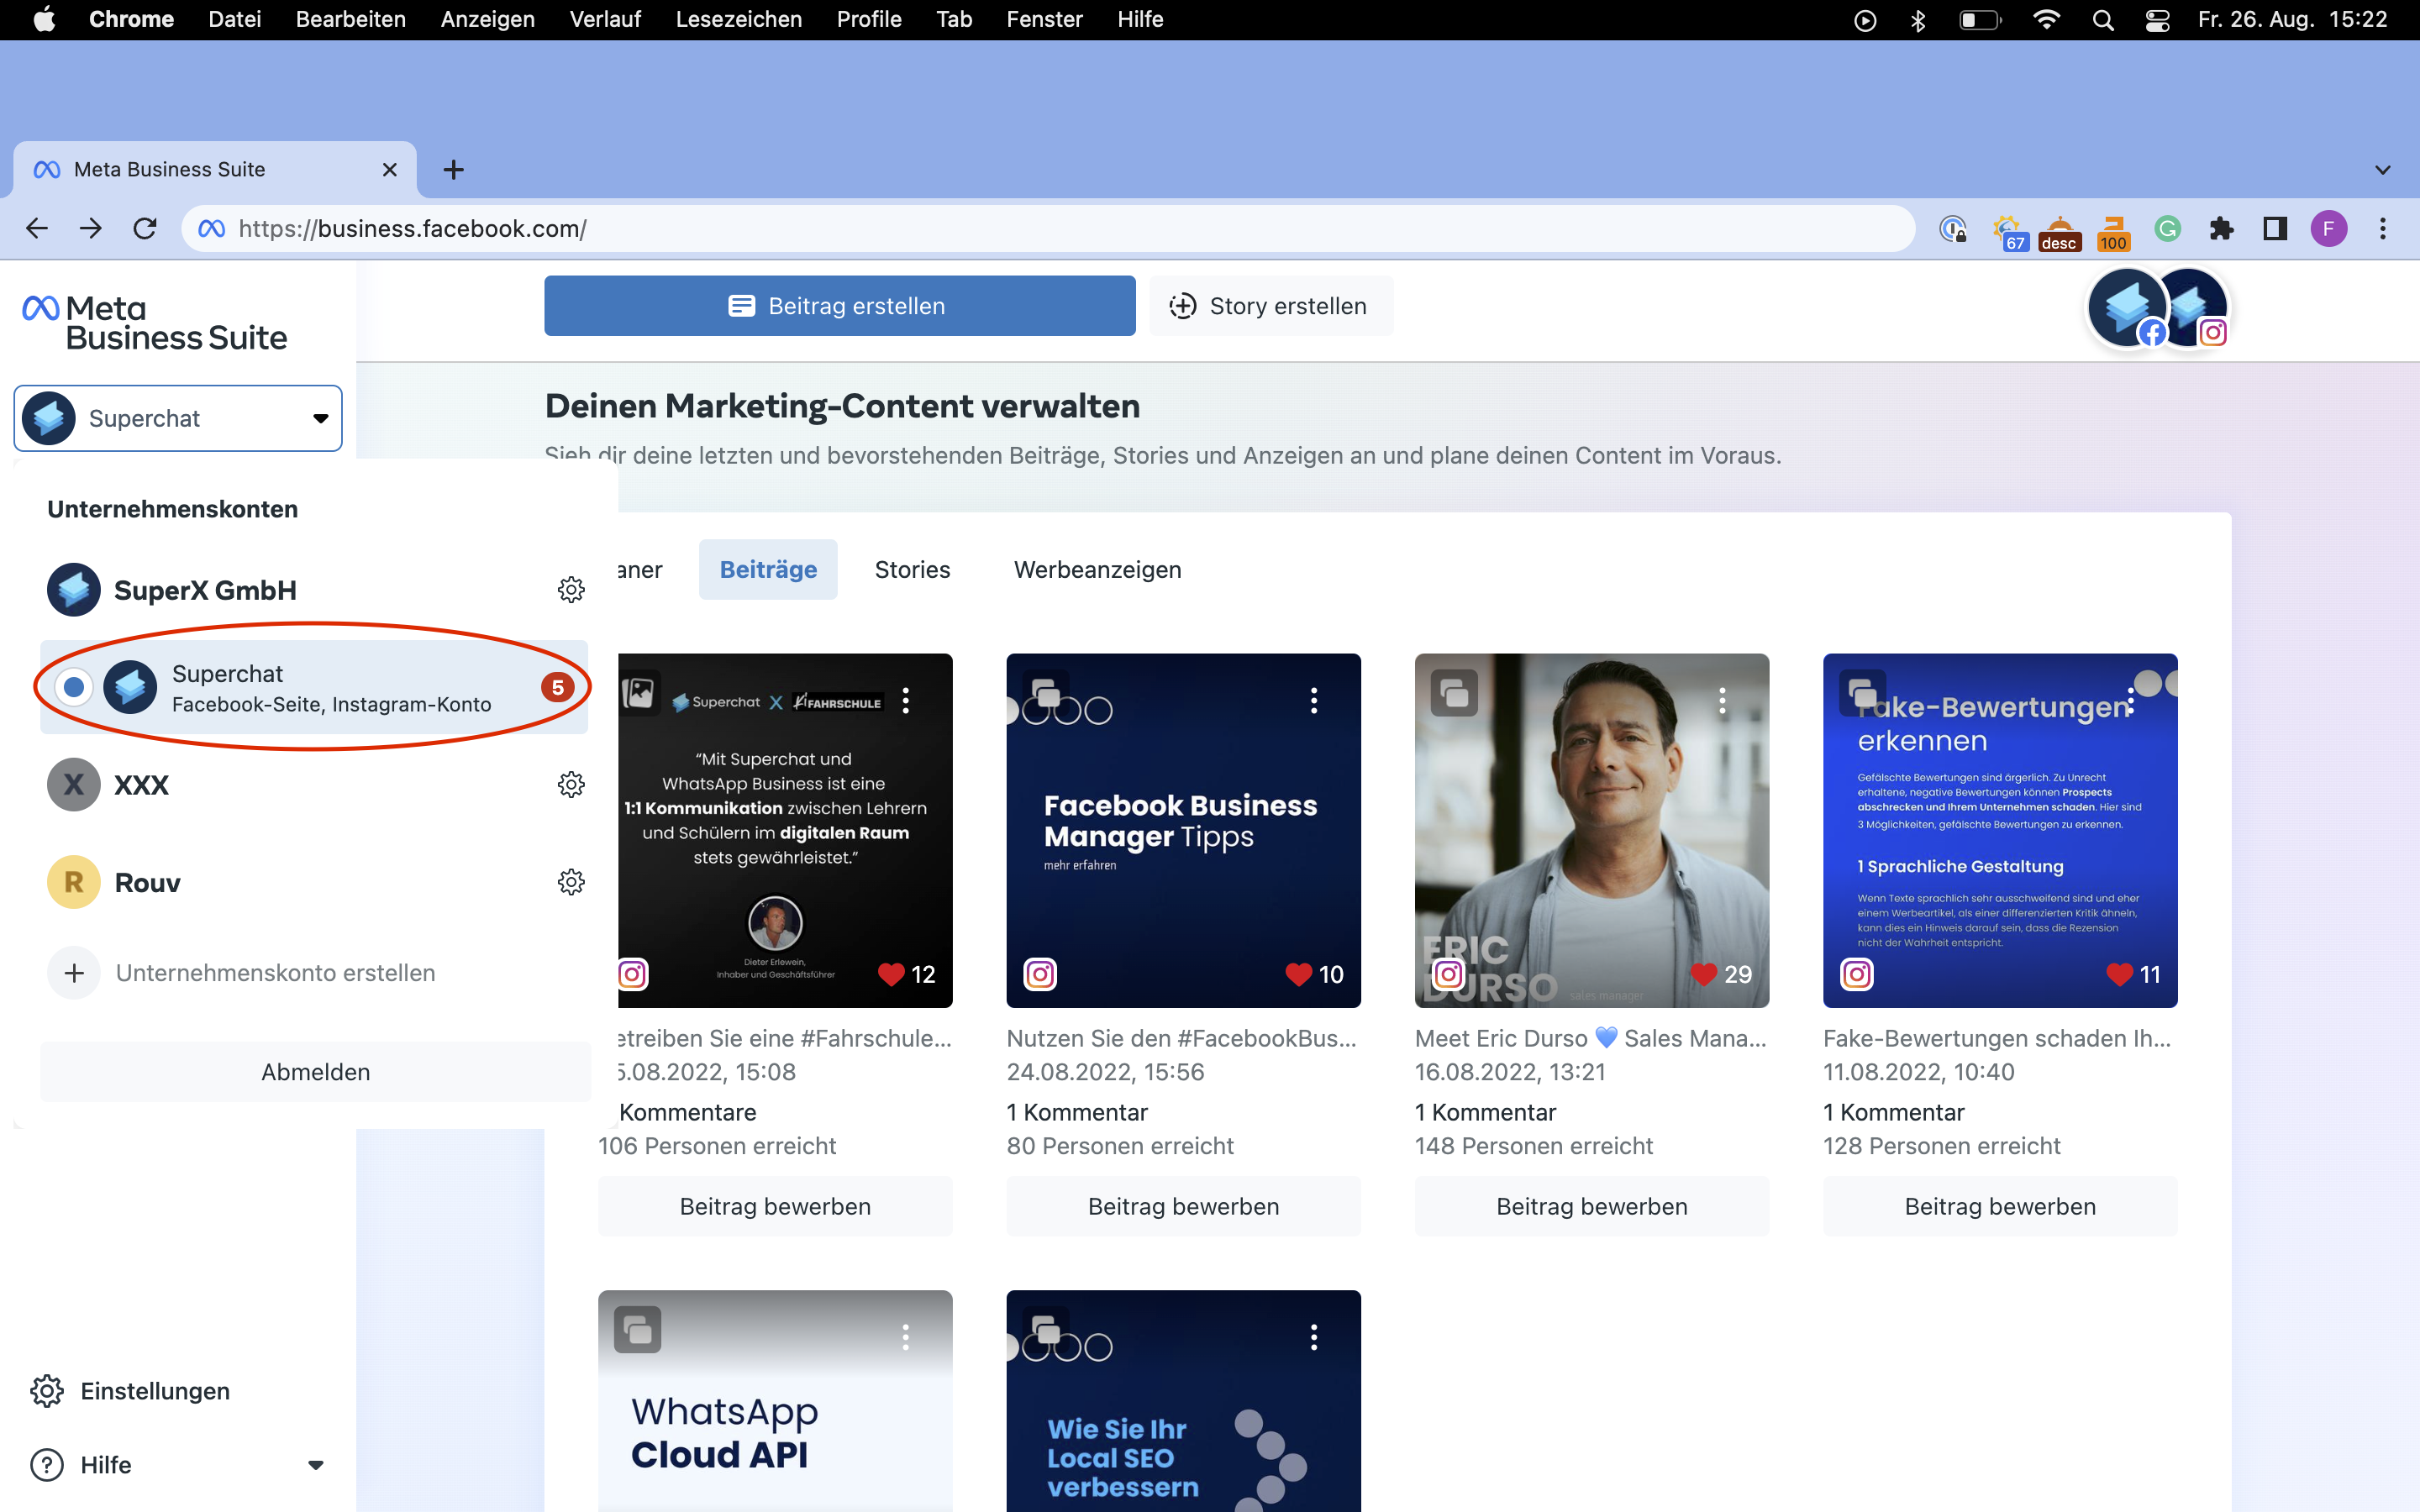This screenshot has width=2420, height=1512.
Task: Click plus icon to create Unternehmenskonto
Action: (x=74, y=973)
